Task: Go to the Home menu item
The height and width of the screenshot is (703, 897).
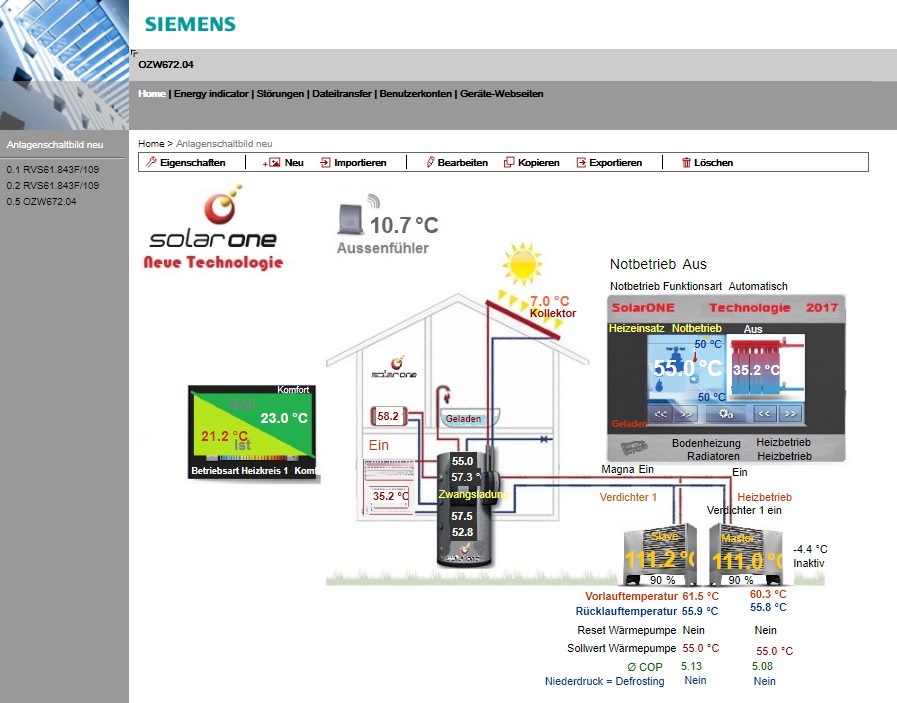Action: pyautogui.click(x=152, y=93)
